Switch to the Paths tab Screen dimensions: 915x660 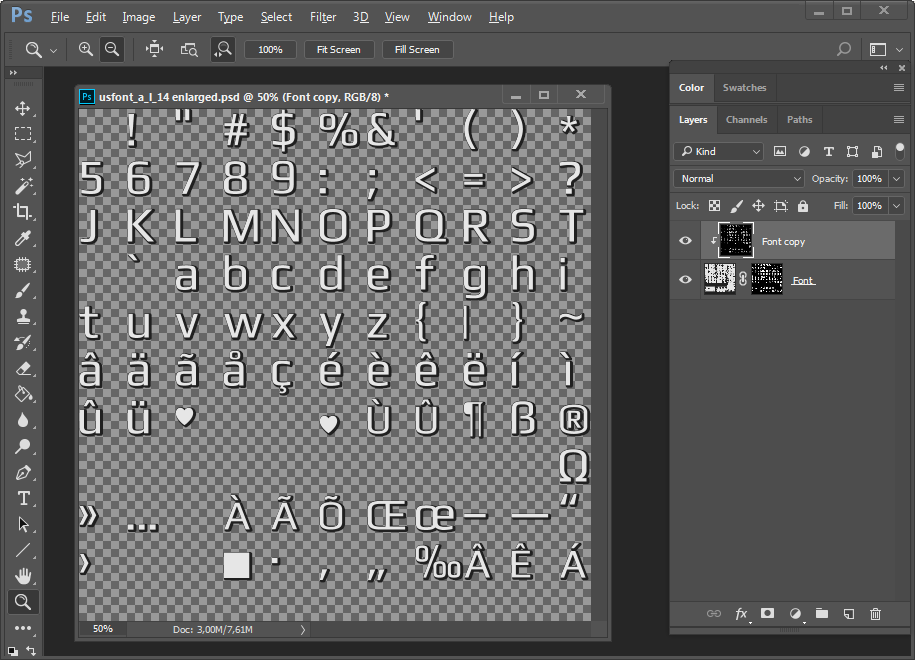point(799,120)
